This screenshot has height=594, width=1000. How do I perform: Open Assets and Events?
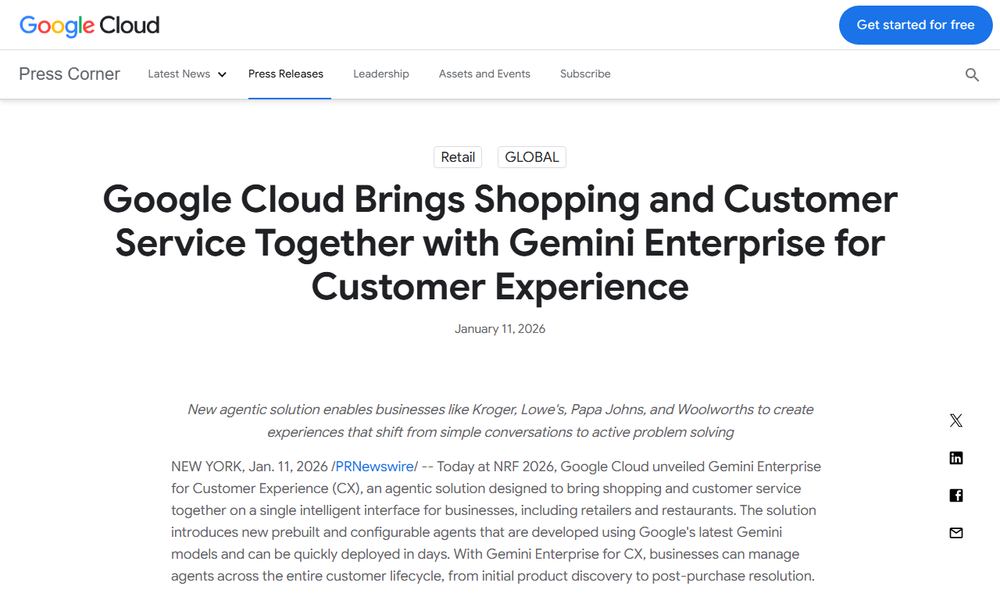[485, 74]
